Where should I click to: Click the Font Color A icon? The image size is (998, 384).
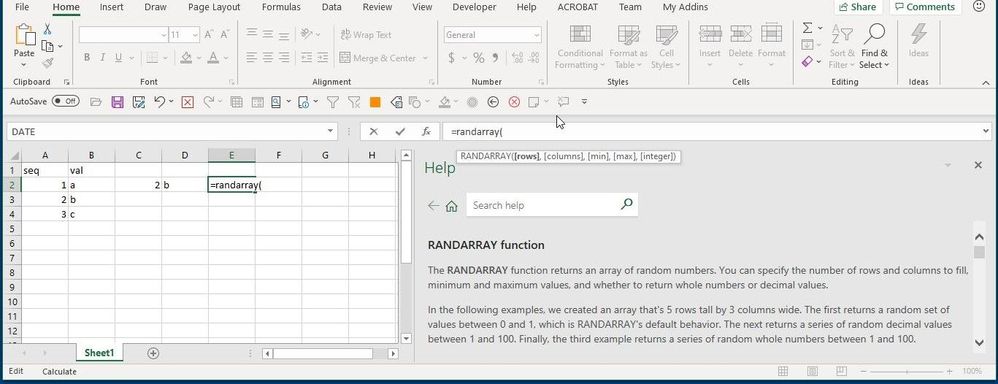click(x=214, y=58)
